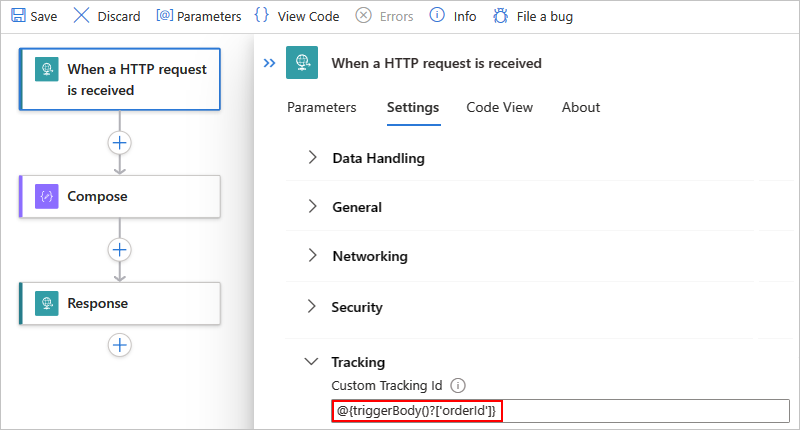Click the File a bug icon

coord(500,16)
